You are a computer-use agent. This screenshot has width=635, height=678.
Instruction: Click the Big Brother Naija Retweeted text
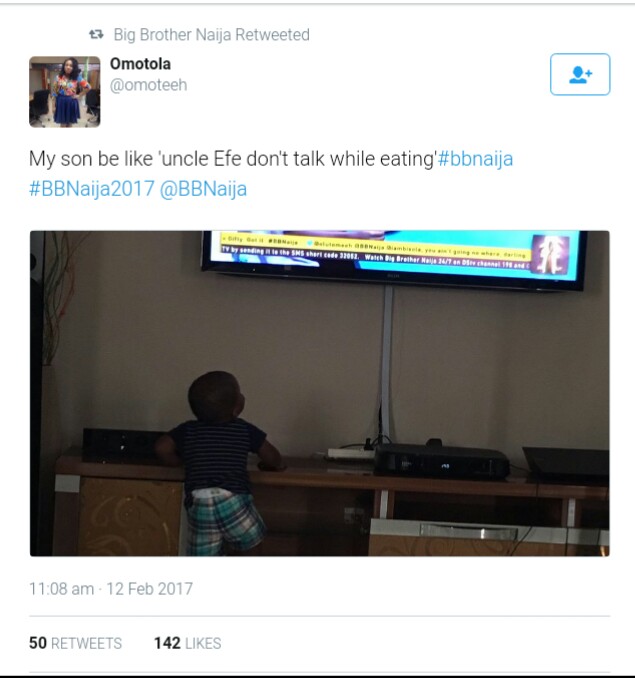click(211, 35)
